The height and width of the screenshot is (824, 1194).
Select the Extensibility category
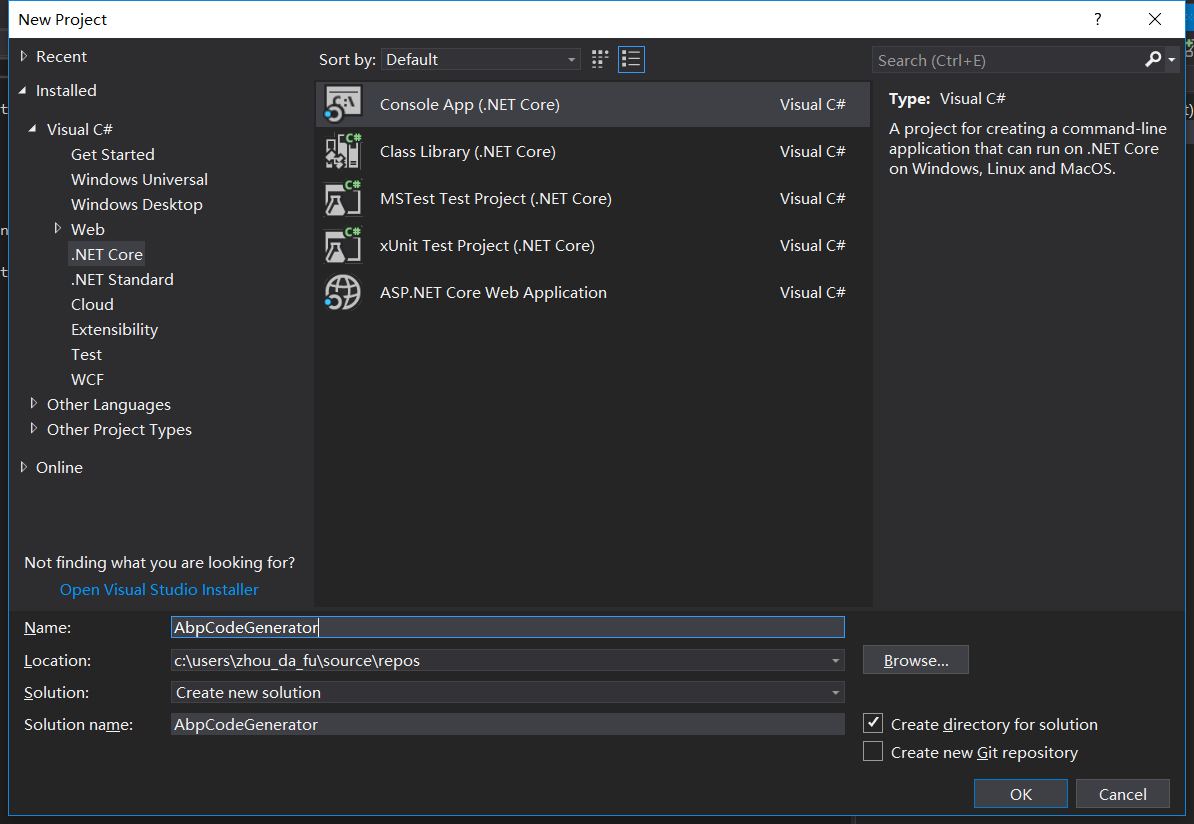coord(114,330)
